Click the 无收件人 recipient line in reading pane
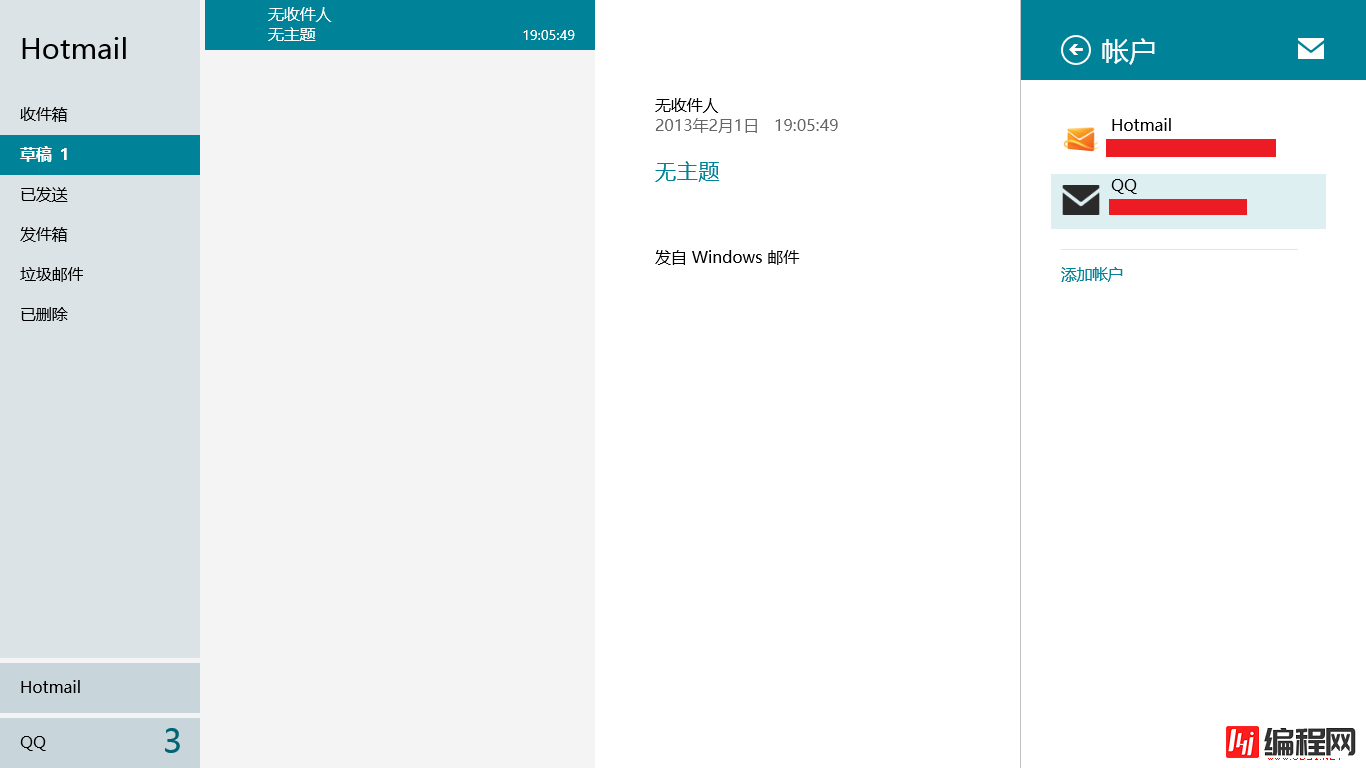The image size is (1366, 768). (x=686, y=105)
